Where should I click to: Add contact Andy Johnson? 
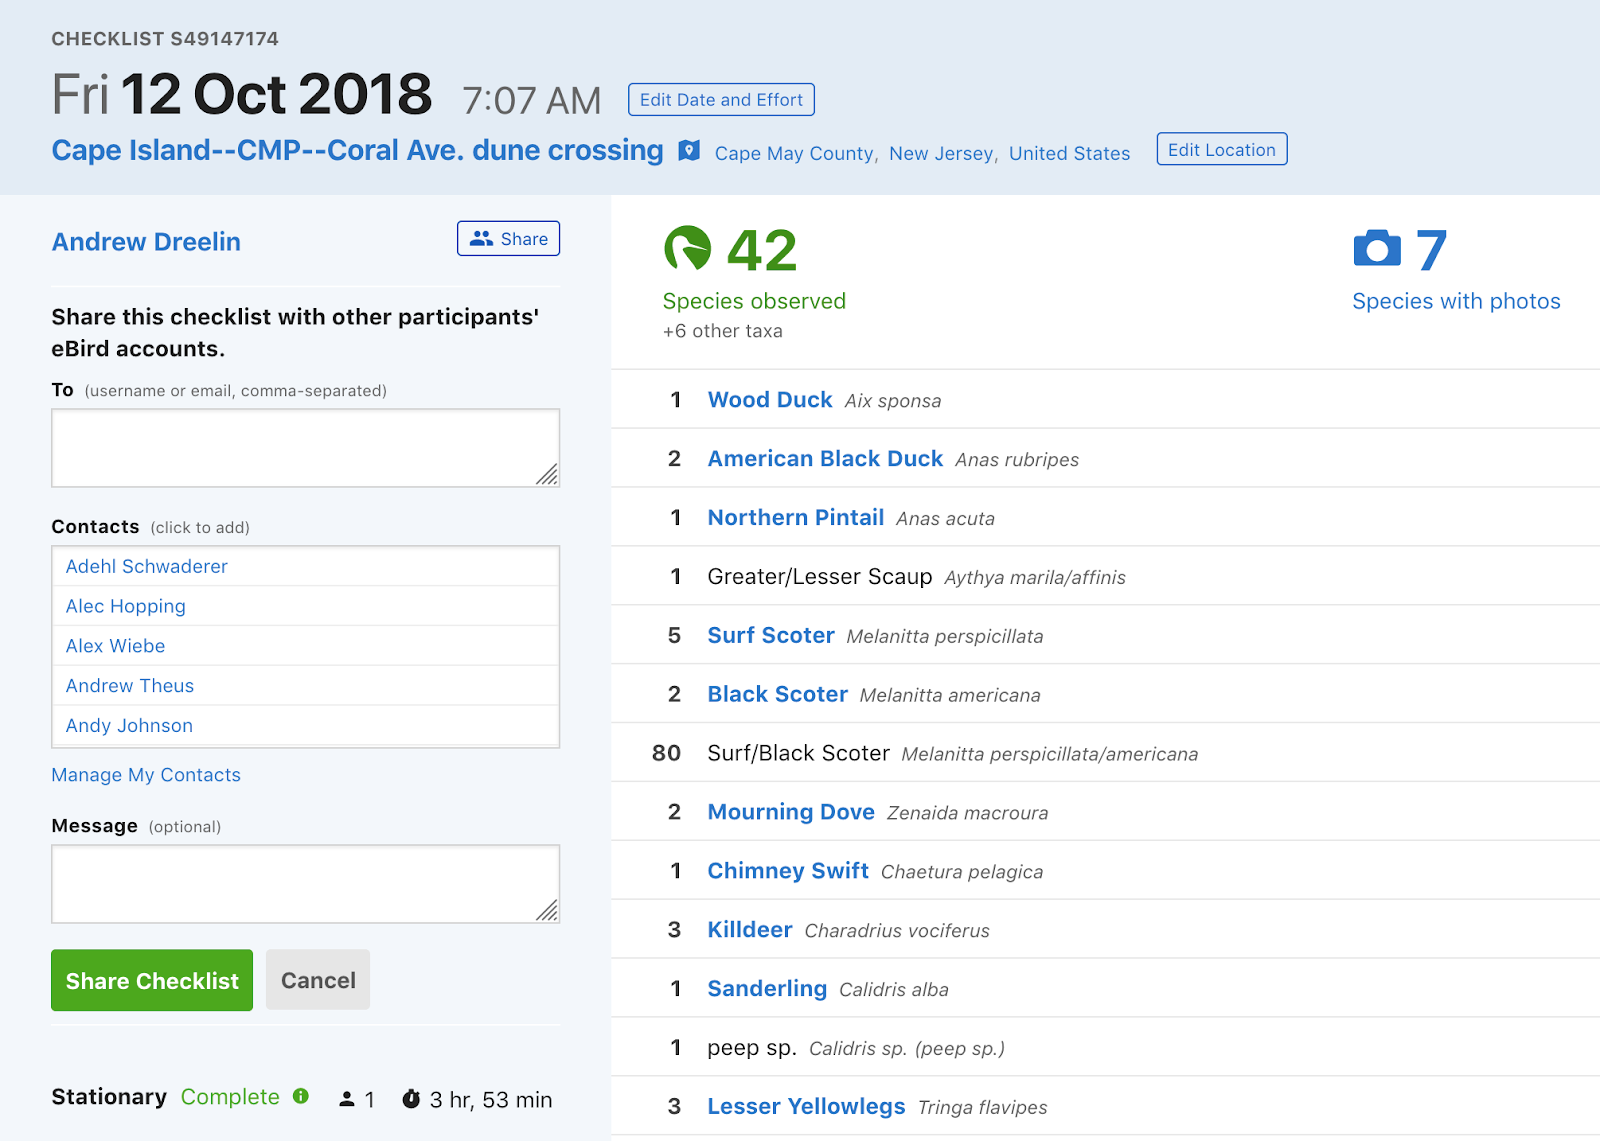pos(305,726)
